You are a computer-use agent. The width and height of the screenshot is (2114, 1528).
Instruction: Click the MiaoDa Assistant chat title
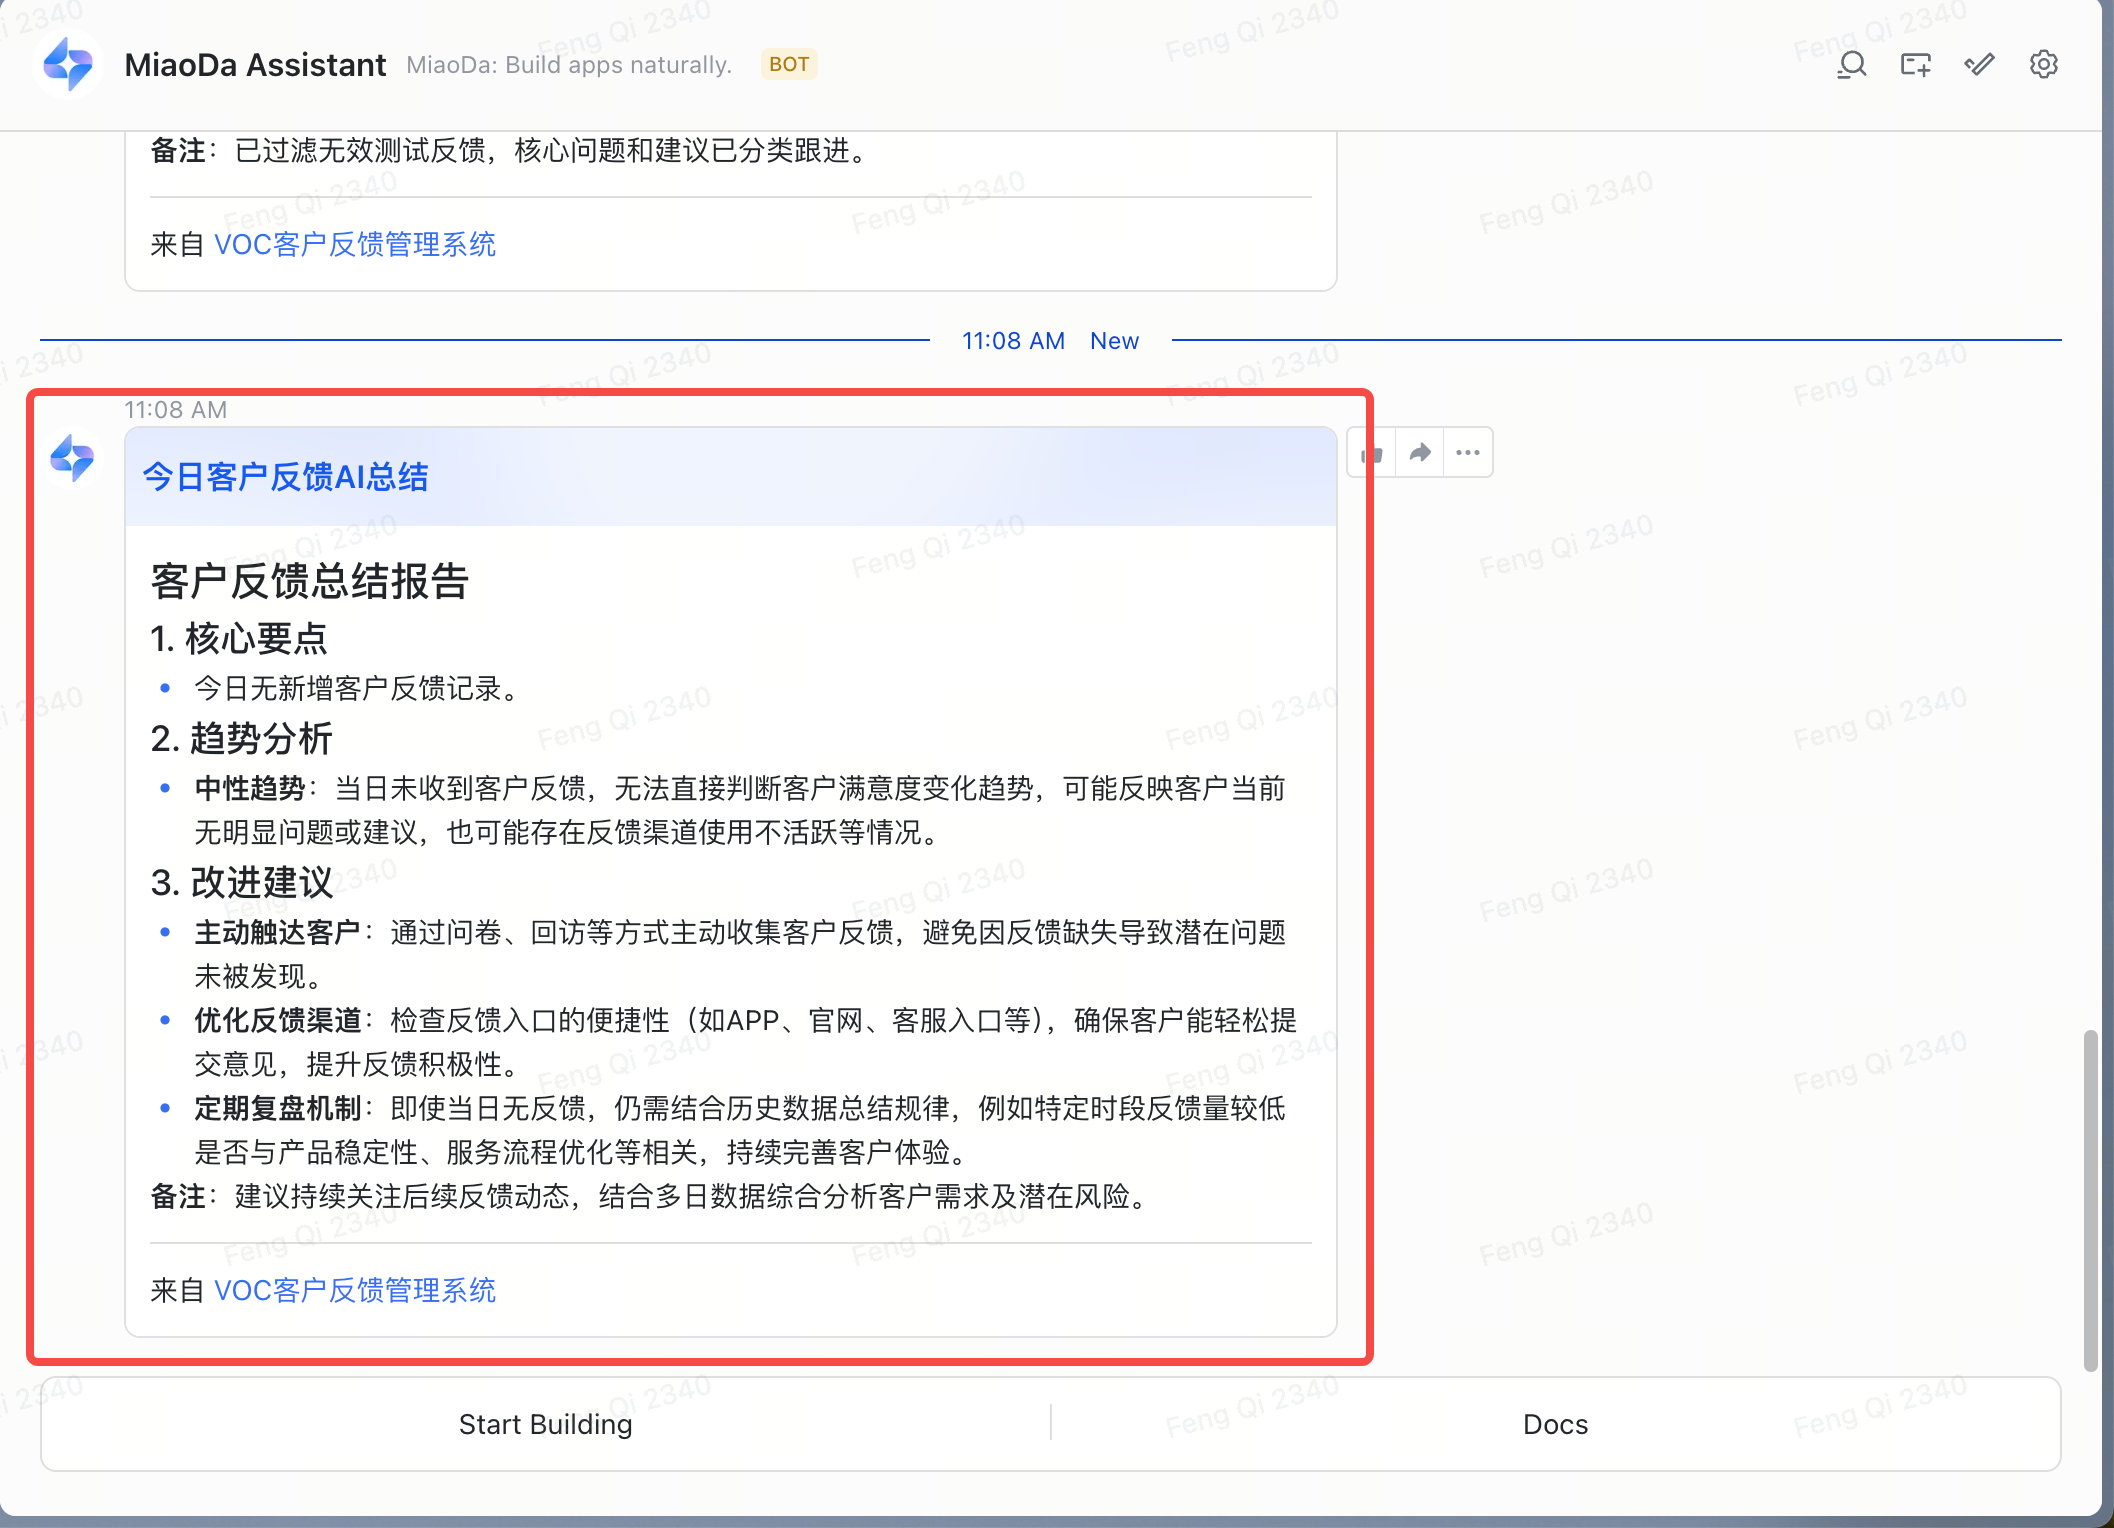point(255,65)
